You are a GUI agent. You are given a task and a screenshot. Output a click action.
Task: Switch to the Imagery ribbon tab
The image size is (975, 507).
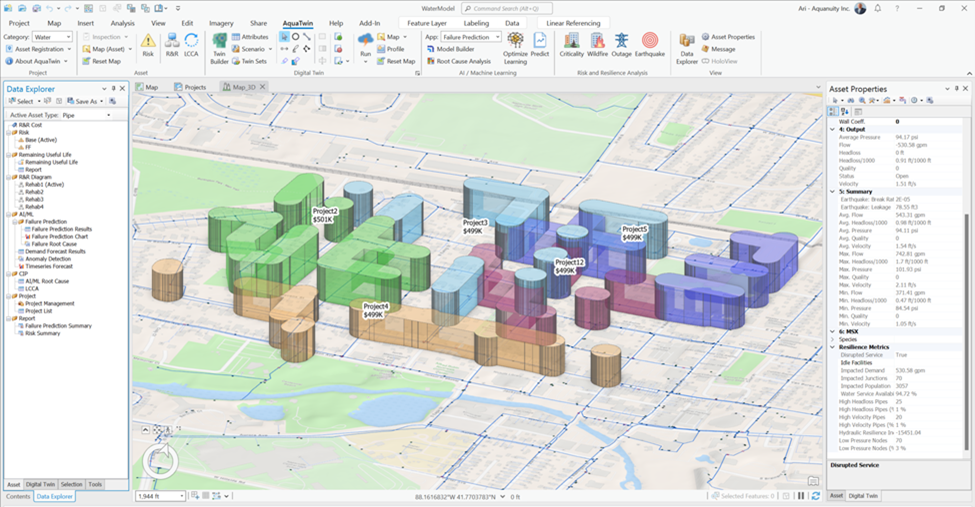coord(222,22)
